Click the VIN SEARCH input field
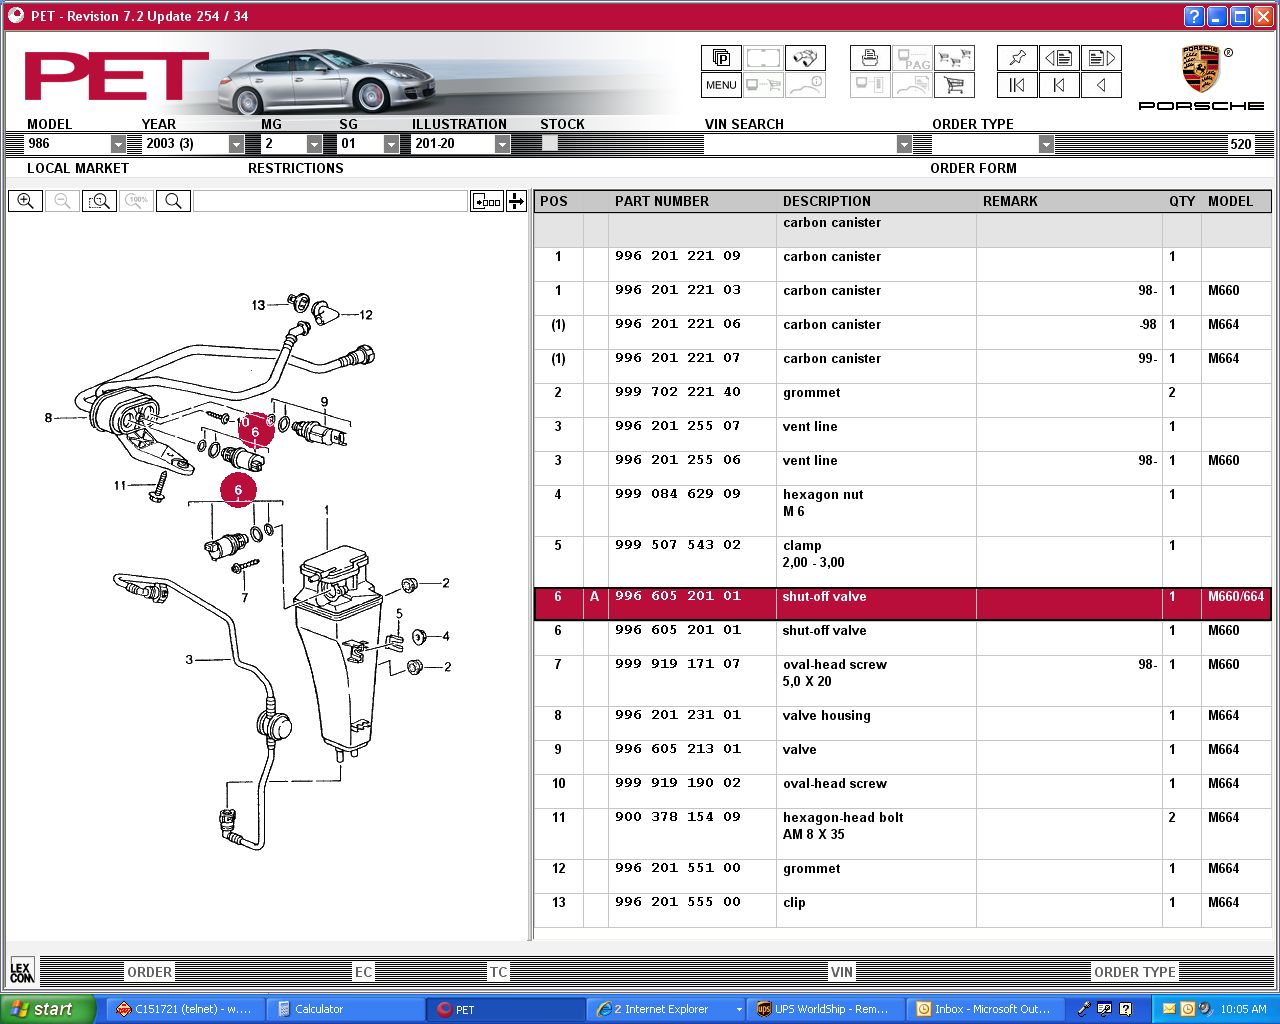Viewport: 1280px width, 1024px height. (800, 144)
